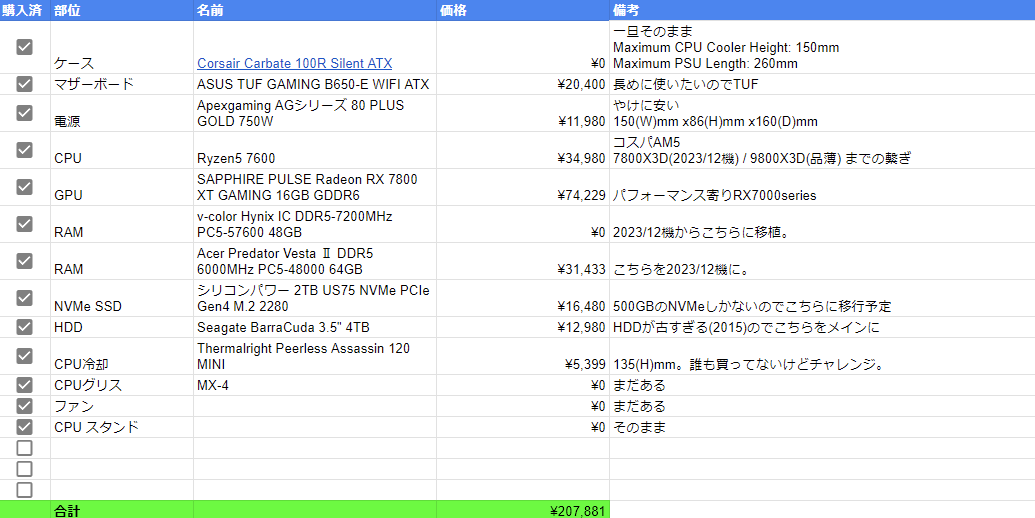Select the SAPPHIRE PULSE Radeon RX 7800 XT cell
This screenshot has height=518, width=1035.
click(x=315, y=187)
